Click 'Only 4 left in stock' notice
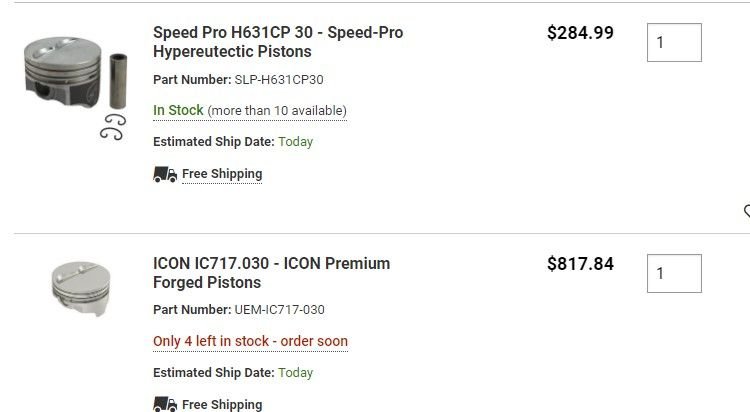Viewport: 750px width, 412px height. click(x=250, y=341)
